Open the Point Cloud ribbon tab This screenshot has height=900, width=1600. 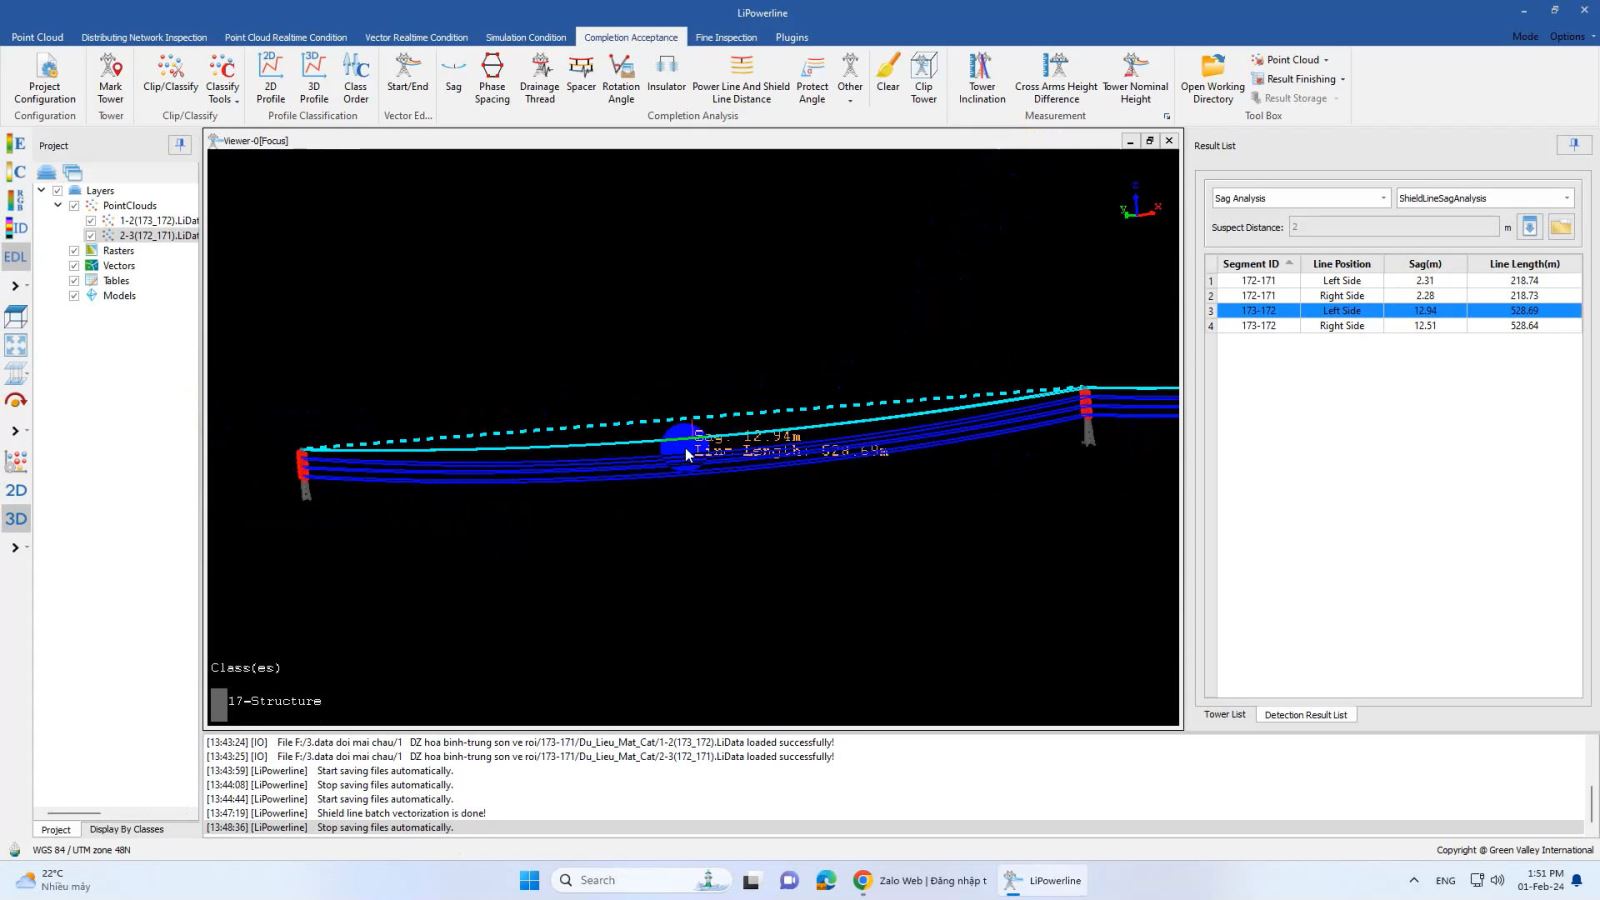pyautogui.click(x=37, y=37)
